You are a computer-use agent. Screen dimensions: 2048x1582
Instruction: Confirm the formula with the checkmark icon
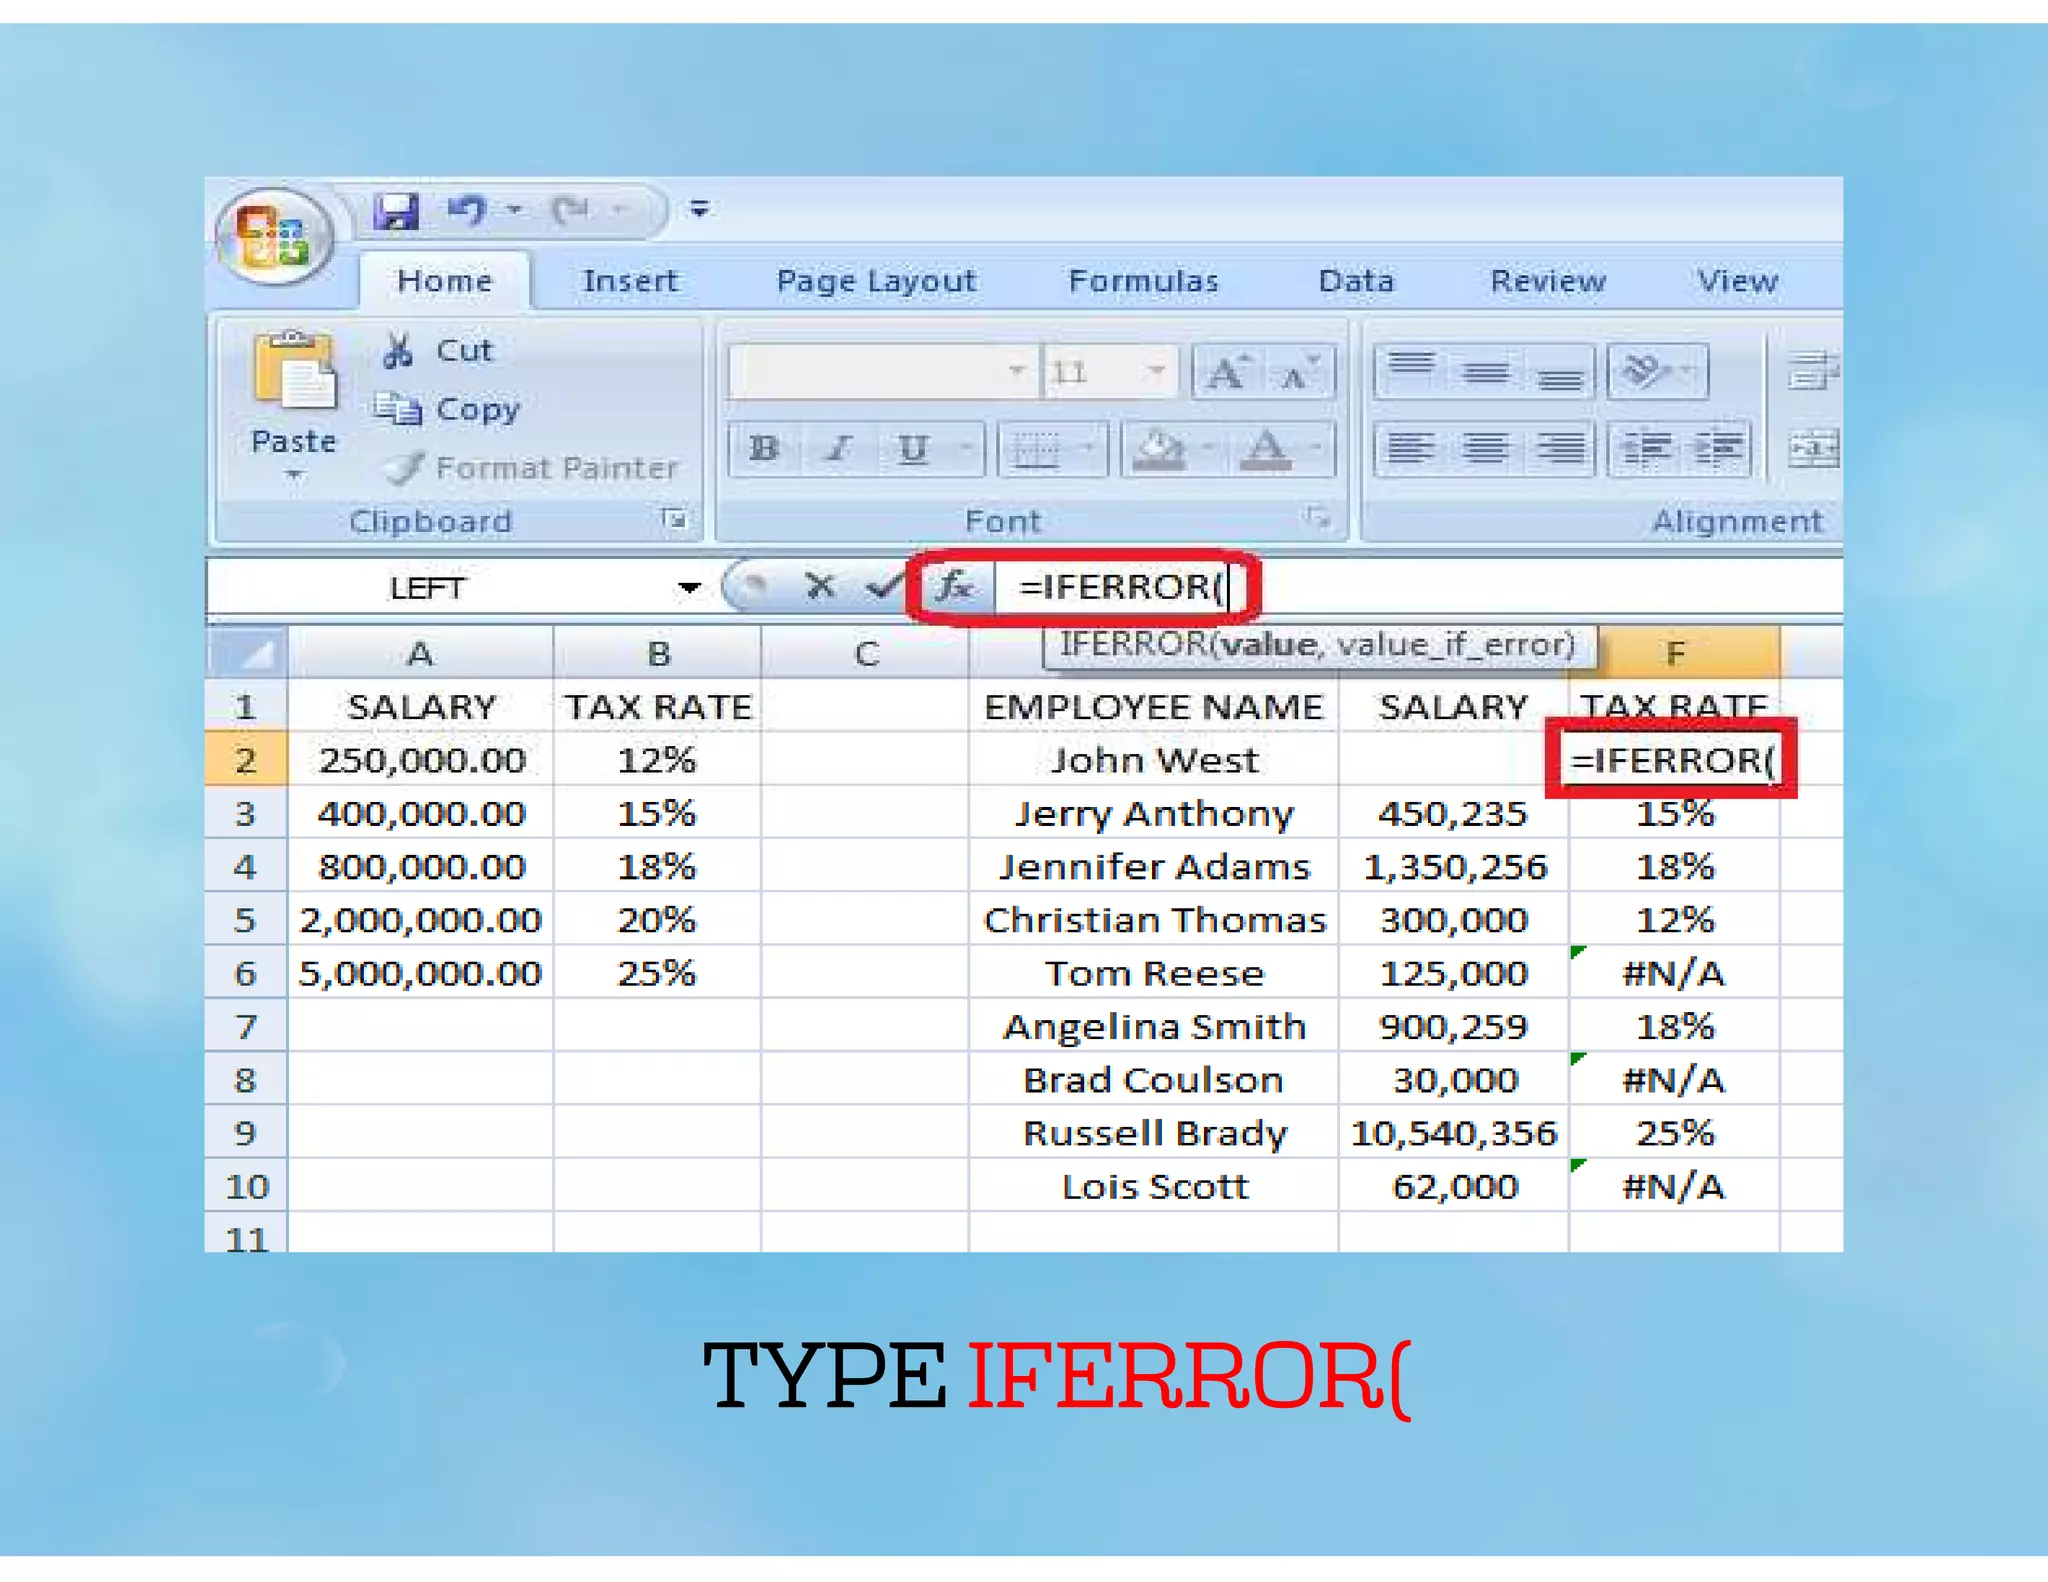882,586
